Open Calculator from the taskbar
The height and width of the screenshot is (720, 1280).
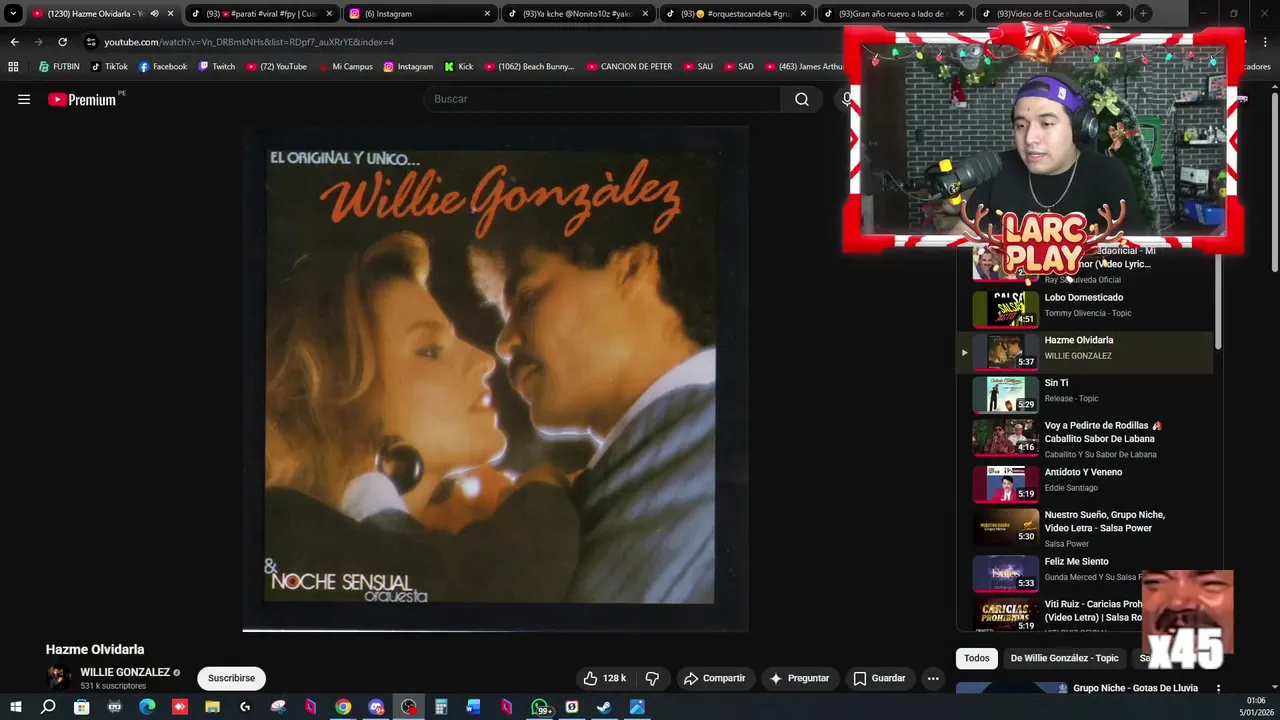[x=441, y=707]
